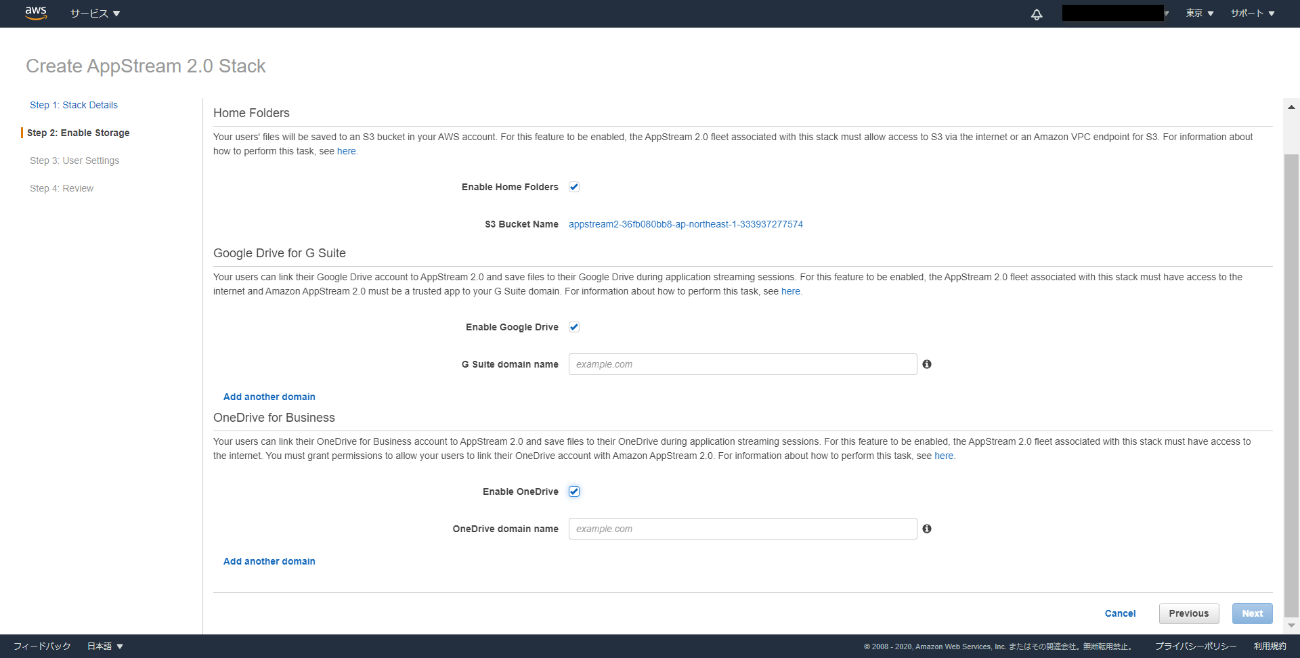
Task: Focus the OneDrive domain name field
Action: coord(743,528)
